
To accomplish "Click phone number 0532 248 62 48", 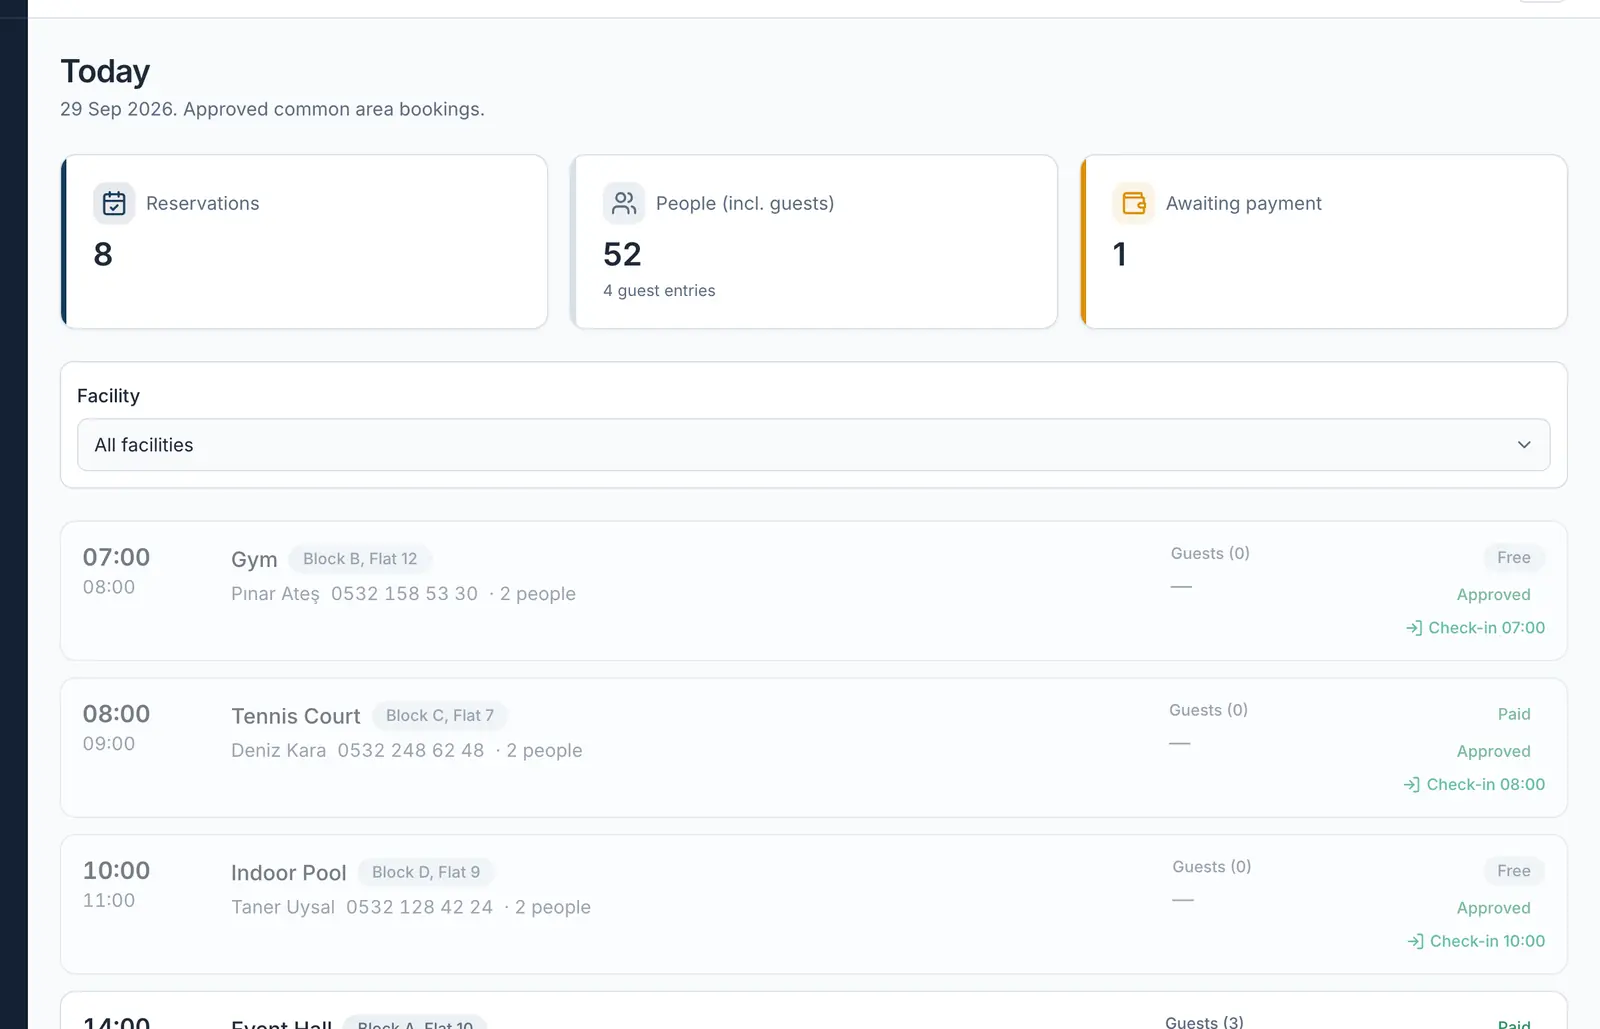I will 411,751.
